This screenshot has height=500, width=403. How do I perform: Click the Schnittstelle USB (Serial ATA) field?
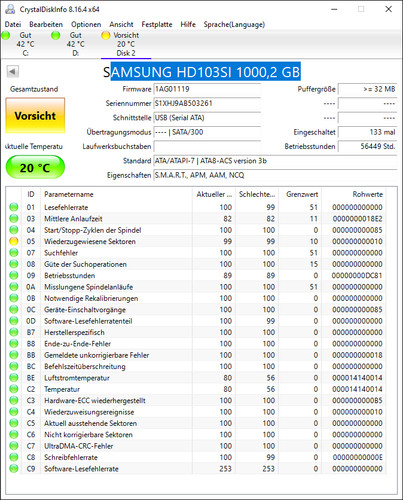pyautogui.click(x=207, y=118)
